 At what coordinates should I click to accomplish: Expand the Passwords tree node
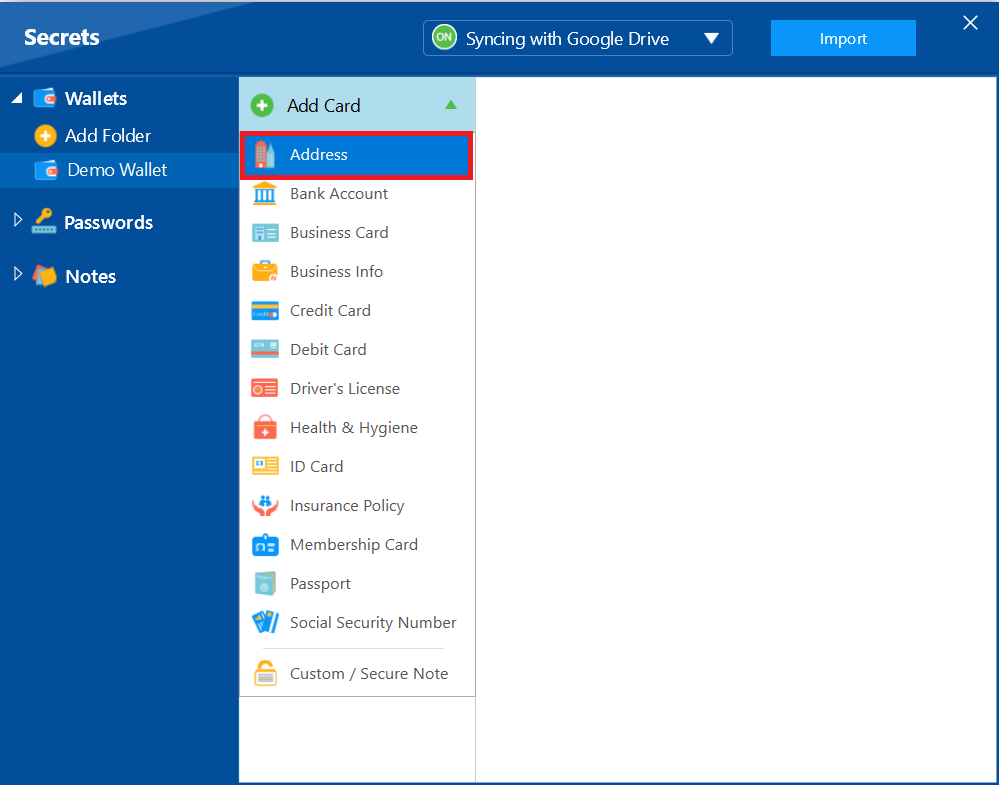tap(18, 220)
